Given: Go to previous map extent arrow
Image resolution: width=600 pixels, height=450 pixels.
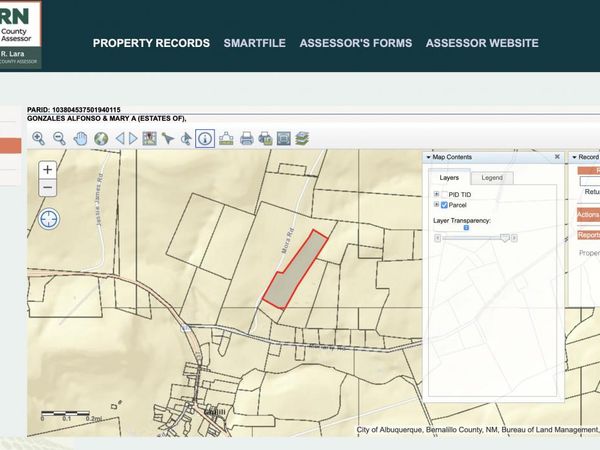Looking at the screenshot, I should [x=120, y=139].
